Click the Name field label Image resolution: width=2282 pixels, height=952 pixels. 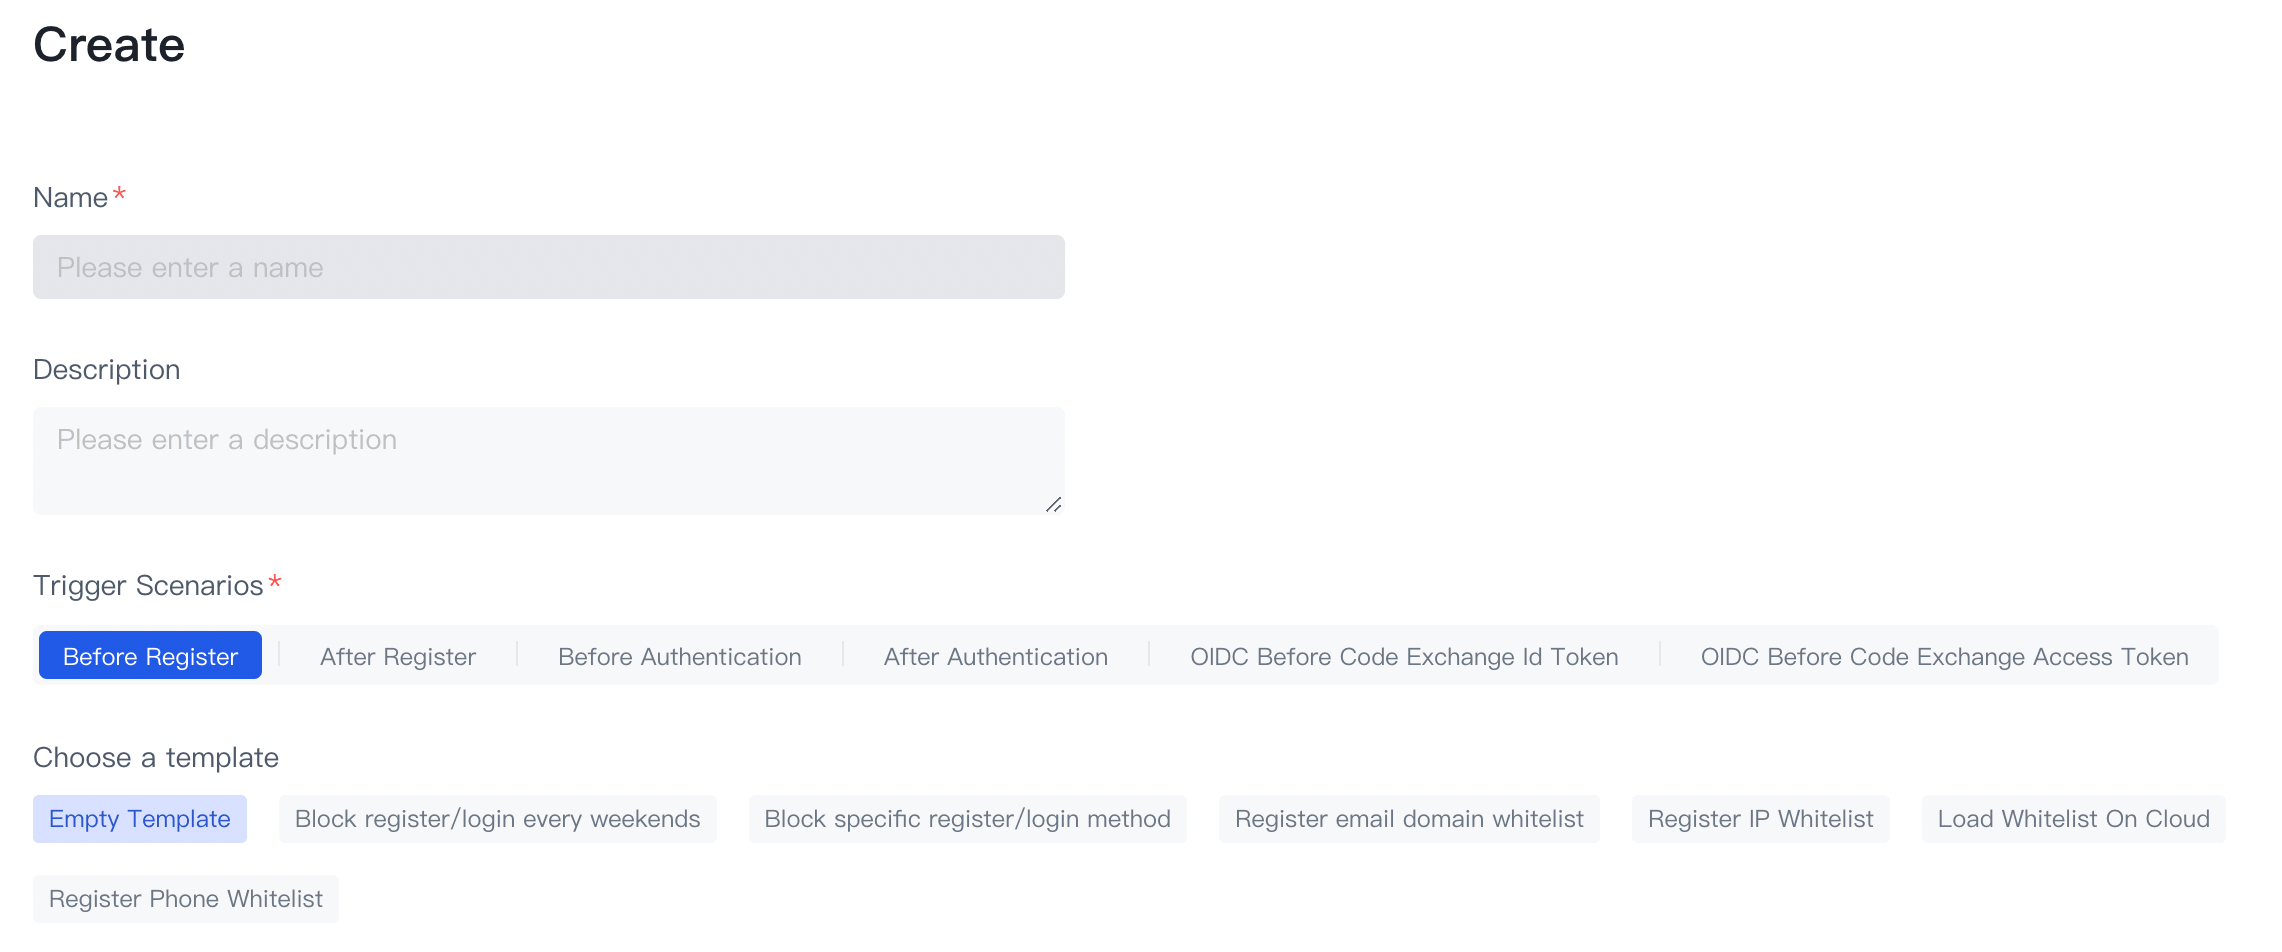(x=70, y=198)
